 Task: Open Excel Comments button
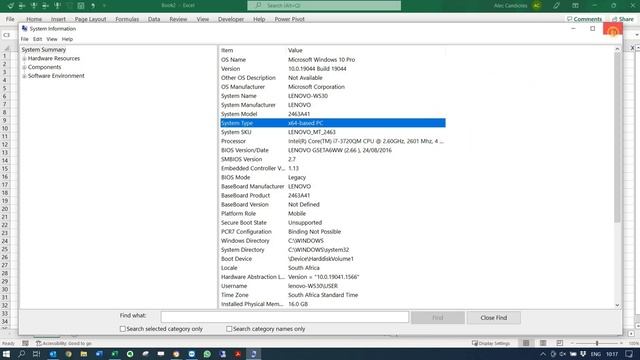pyautogui.click(x=584, y=19)
